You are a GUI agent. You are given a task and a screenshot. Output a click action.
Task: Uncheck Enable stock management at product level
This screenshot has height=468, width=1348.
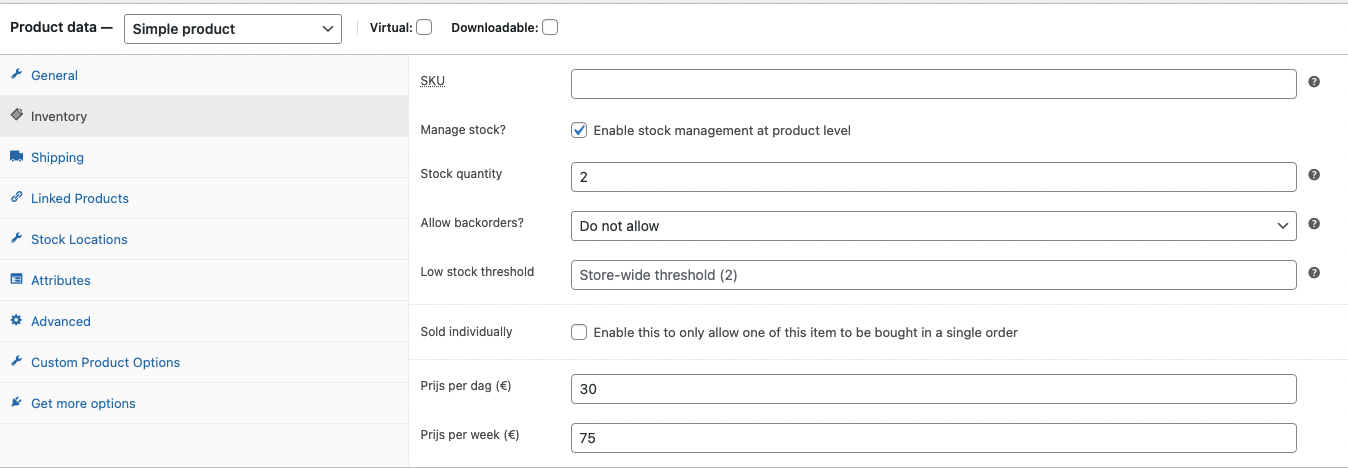coord(579,130)
